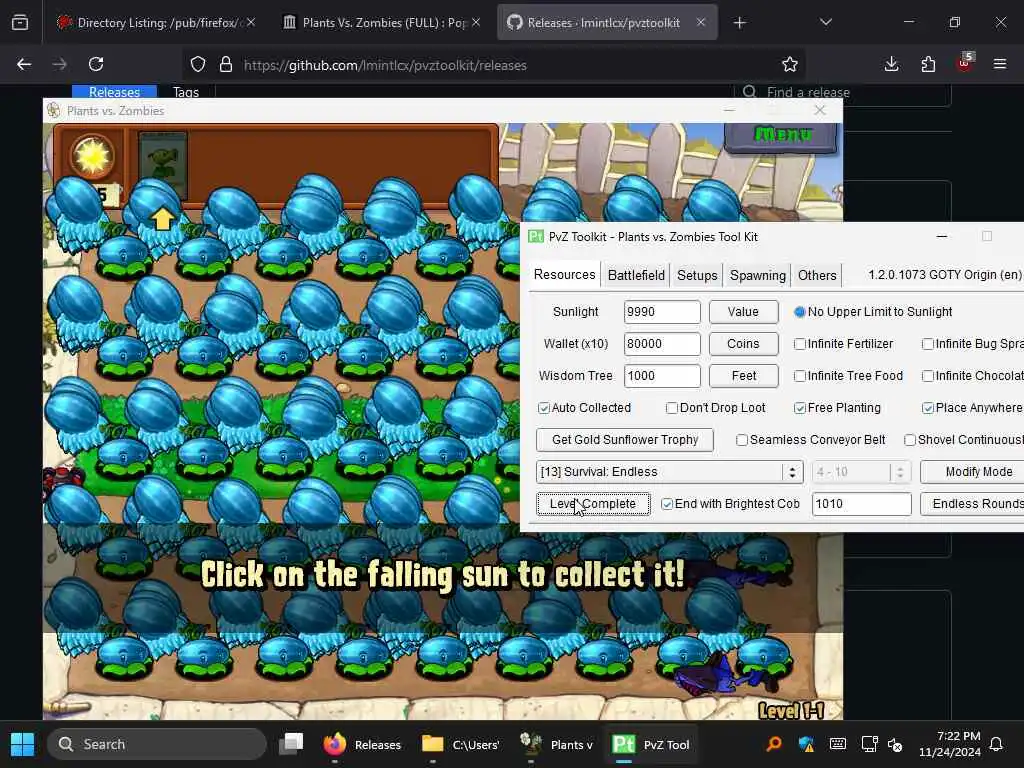Enable Infinite Fertilizer checkbox
Screen dimensions: 1024x768
click(800, 344)
